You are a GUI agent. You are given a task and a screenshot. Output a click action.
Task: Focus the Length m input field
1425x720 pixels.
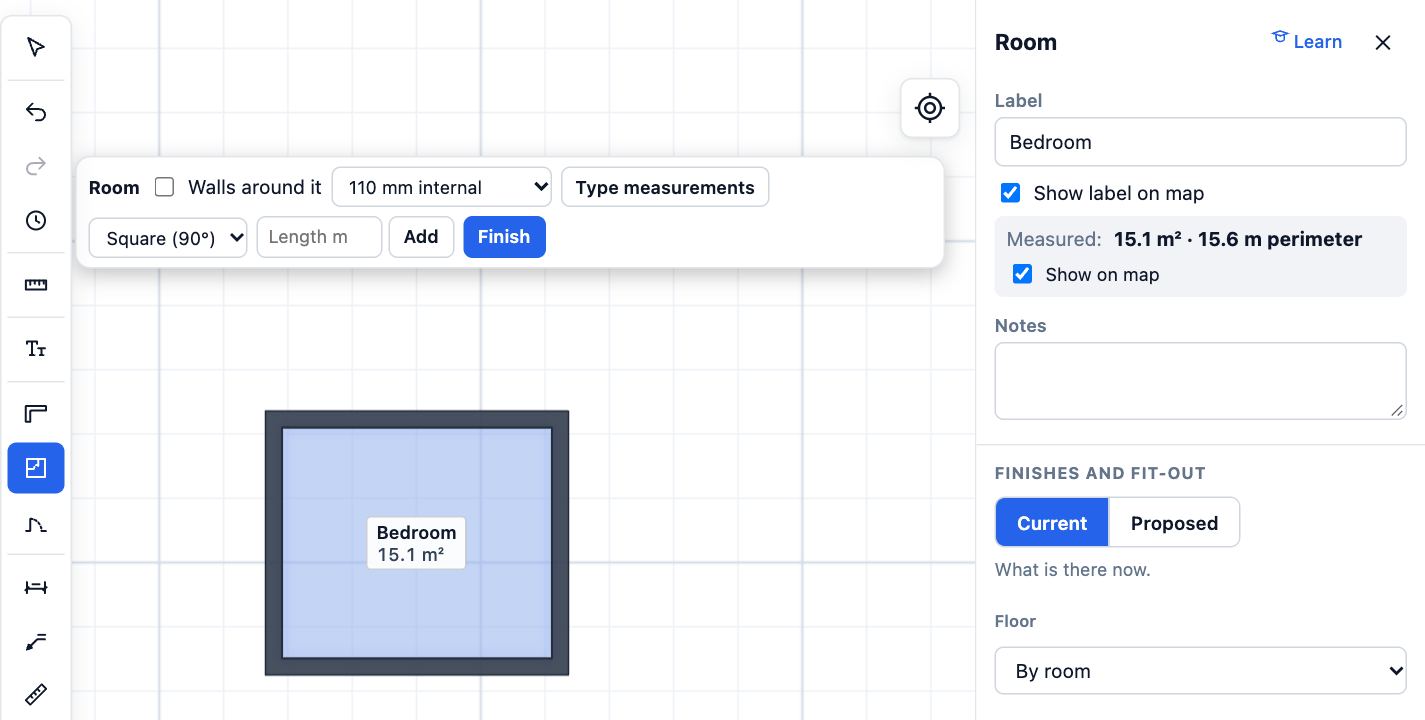(319, 237)
